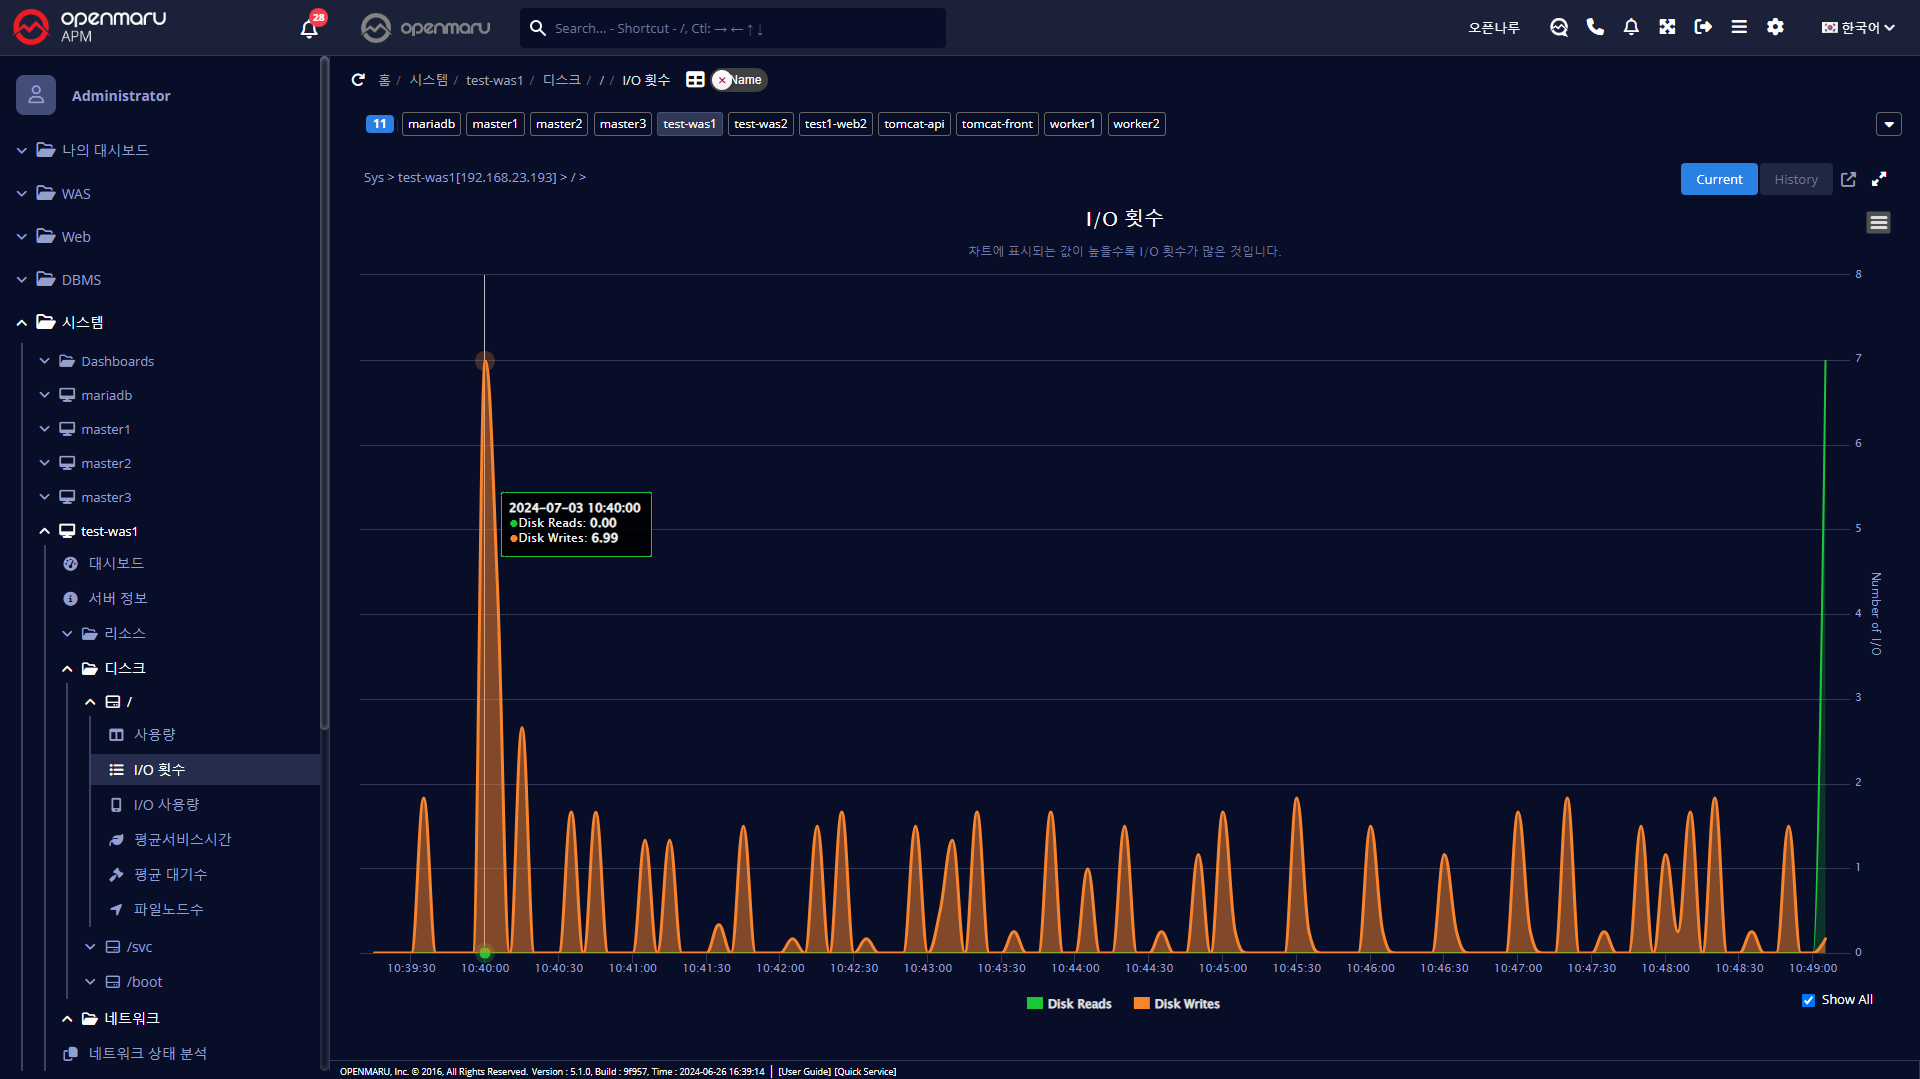Viewport: 1920px width, 1079px height.
Task: Open the settings gear in top bar
Action: point(1775,28)
